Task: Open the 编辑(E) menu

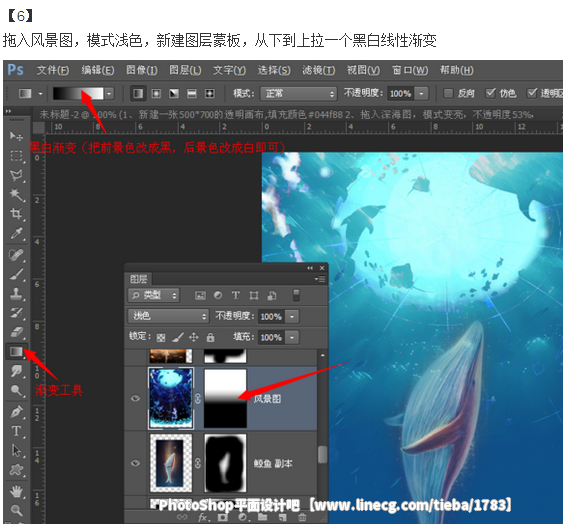Action: click(x=98, y=70)
